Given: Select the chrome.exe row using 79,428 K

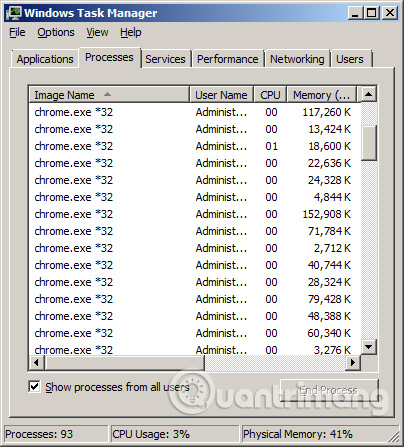Looking at the screenshot, I should (195, 299).
